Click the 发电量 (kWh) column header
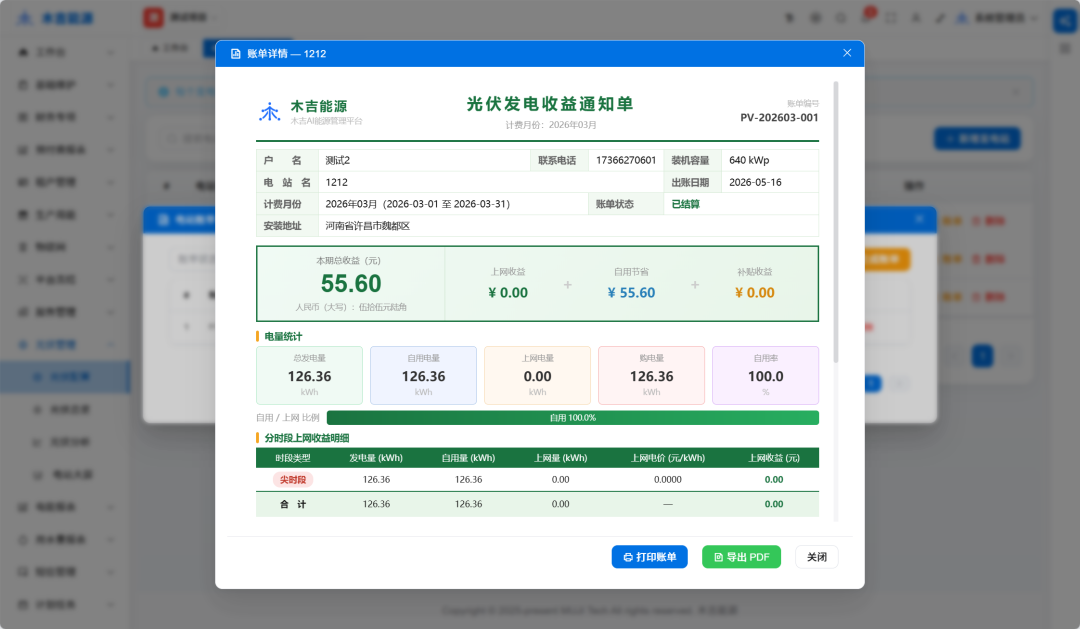The width and height of the screenshot is (1080, 629). pos(376,458)
